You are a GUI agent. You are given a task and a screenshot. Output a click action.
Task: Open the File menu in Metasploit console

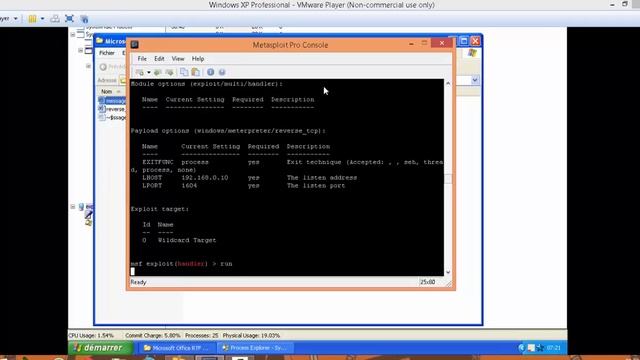142,59
